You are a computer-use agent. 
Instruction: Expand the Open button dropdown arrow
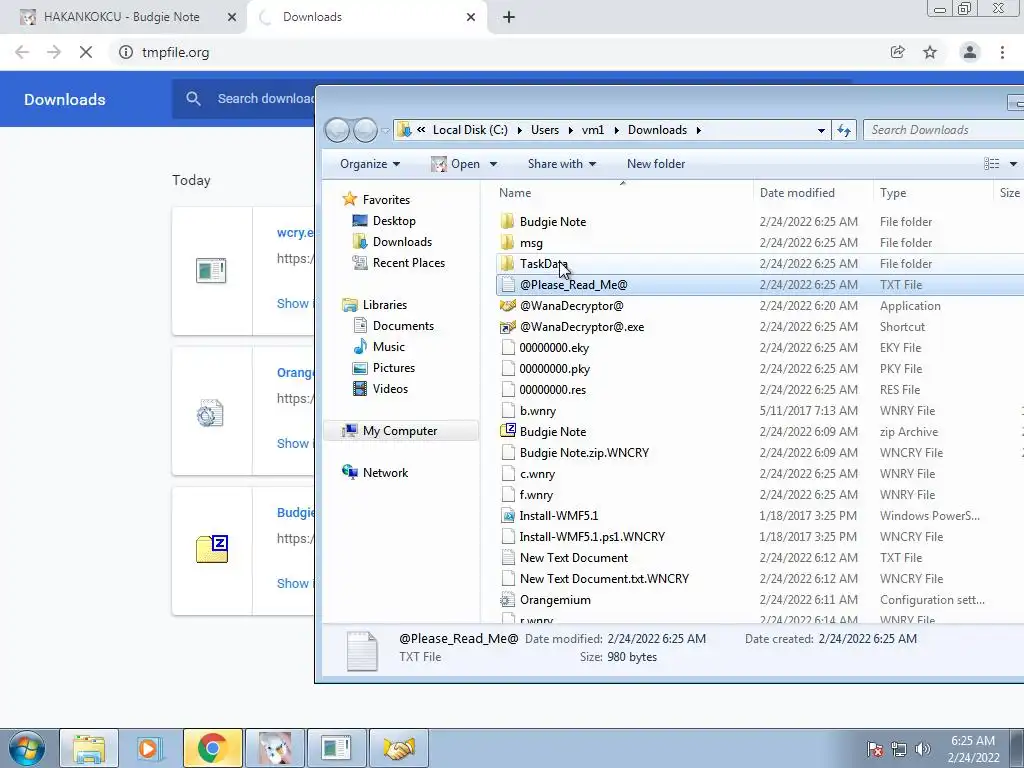click(493, 164)
